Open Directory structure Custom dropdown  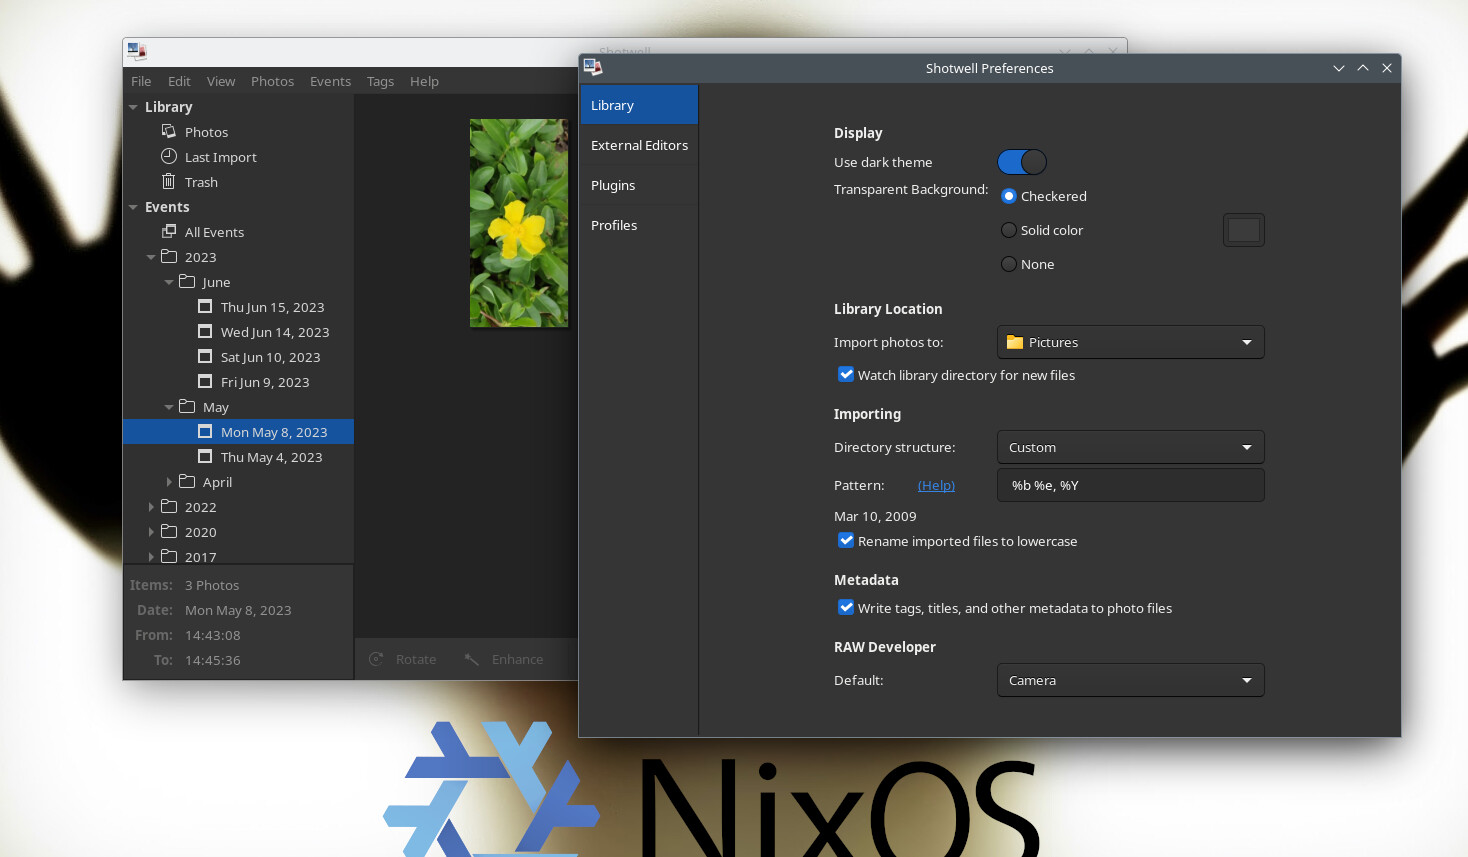1131,447
